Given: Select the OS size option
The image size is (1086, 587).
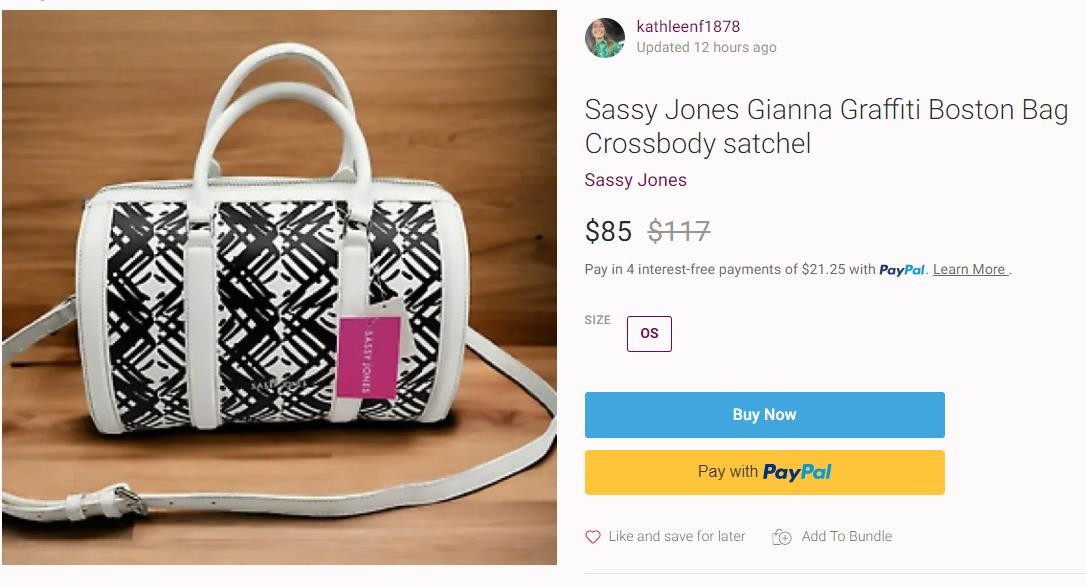Looking at the screenshot, I should pos(649,334).
